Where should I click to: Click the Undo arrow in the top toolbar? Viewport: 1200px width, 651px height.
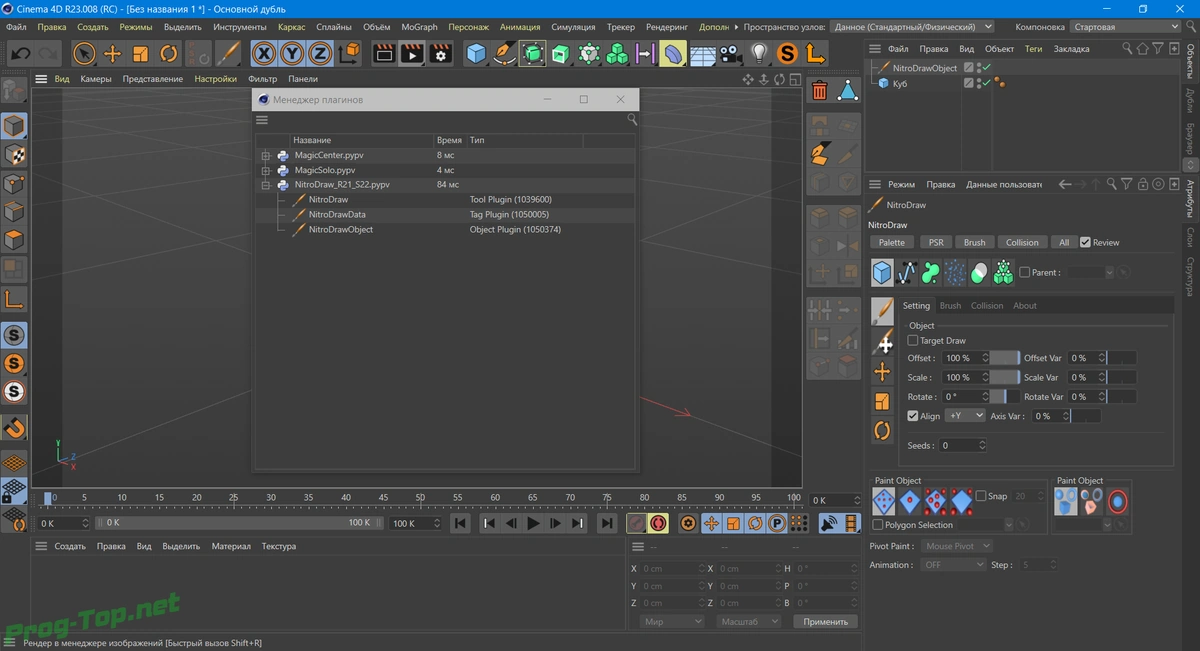tap(20, 54)
